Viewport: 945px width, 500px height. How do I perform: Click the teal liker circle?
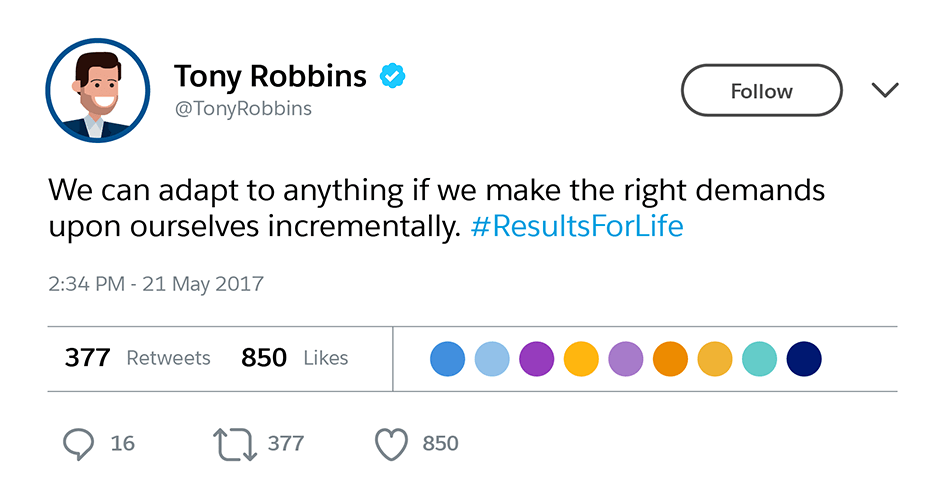[760, 358]
